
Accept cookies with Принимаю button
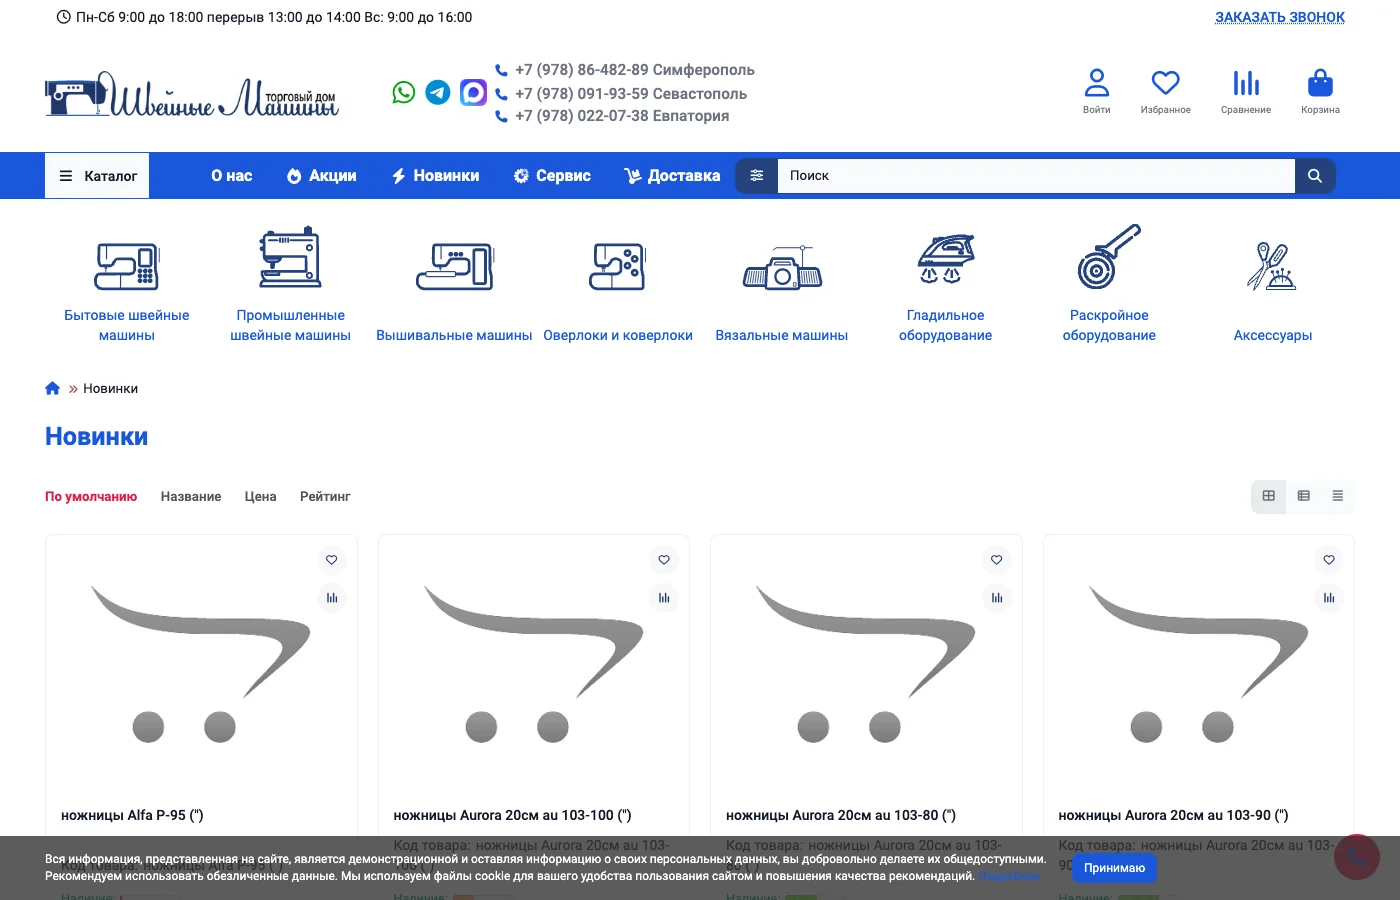[1114, 868]
